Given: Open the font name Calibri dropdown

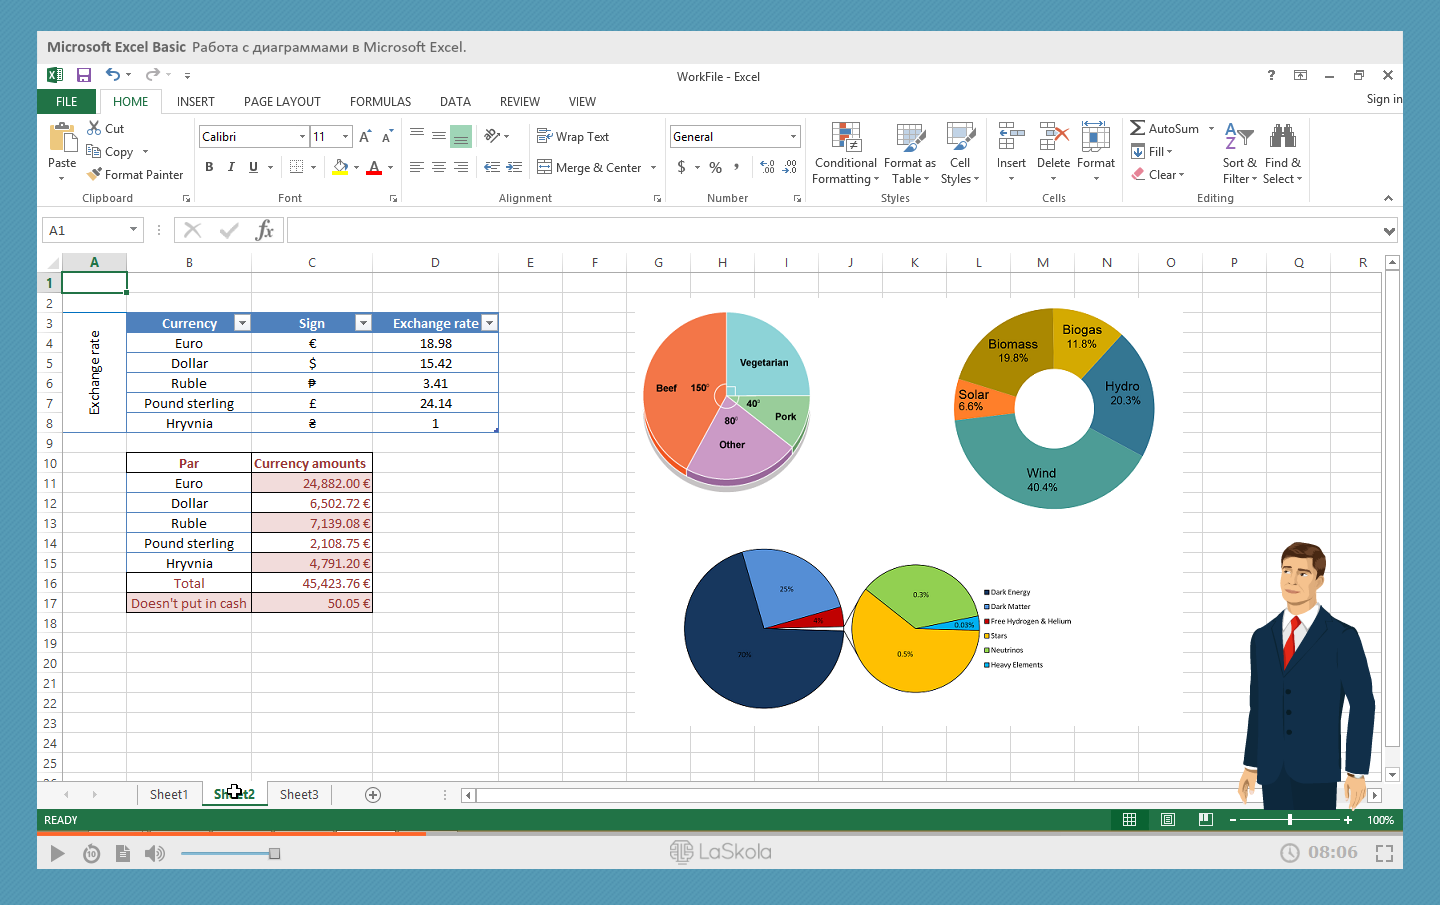Looking at the screenshot, I should tap(302, 137).
